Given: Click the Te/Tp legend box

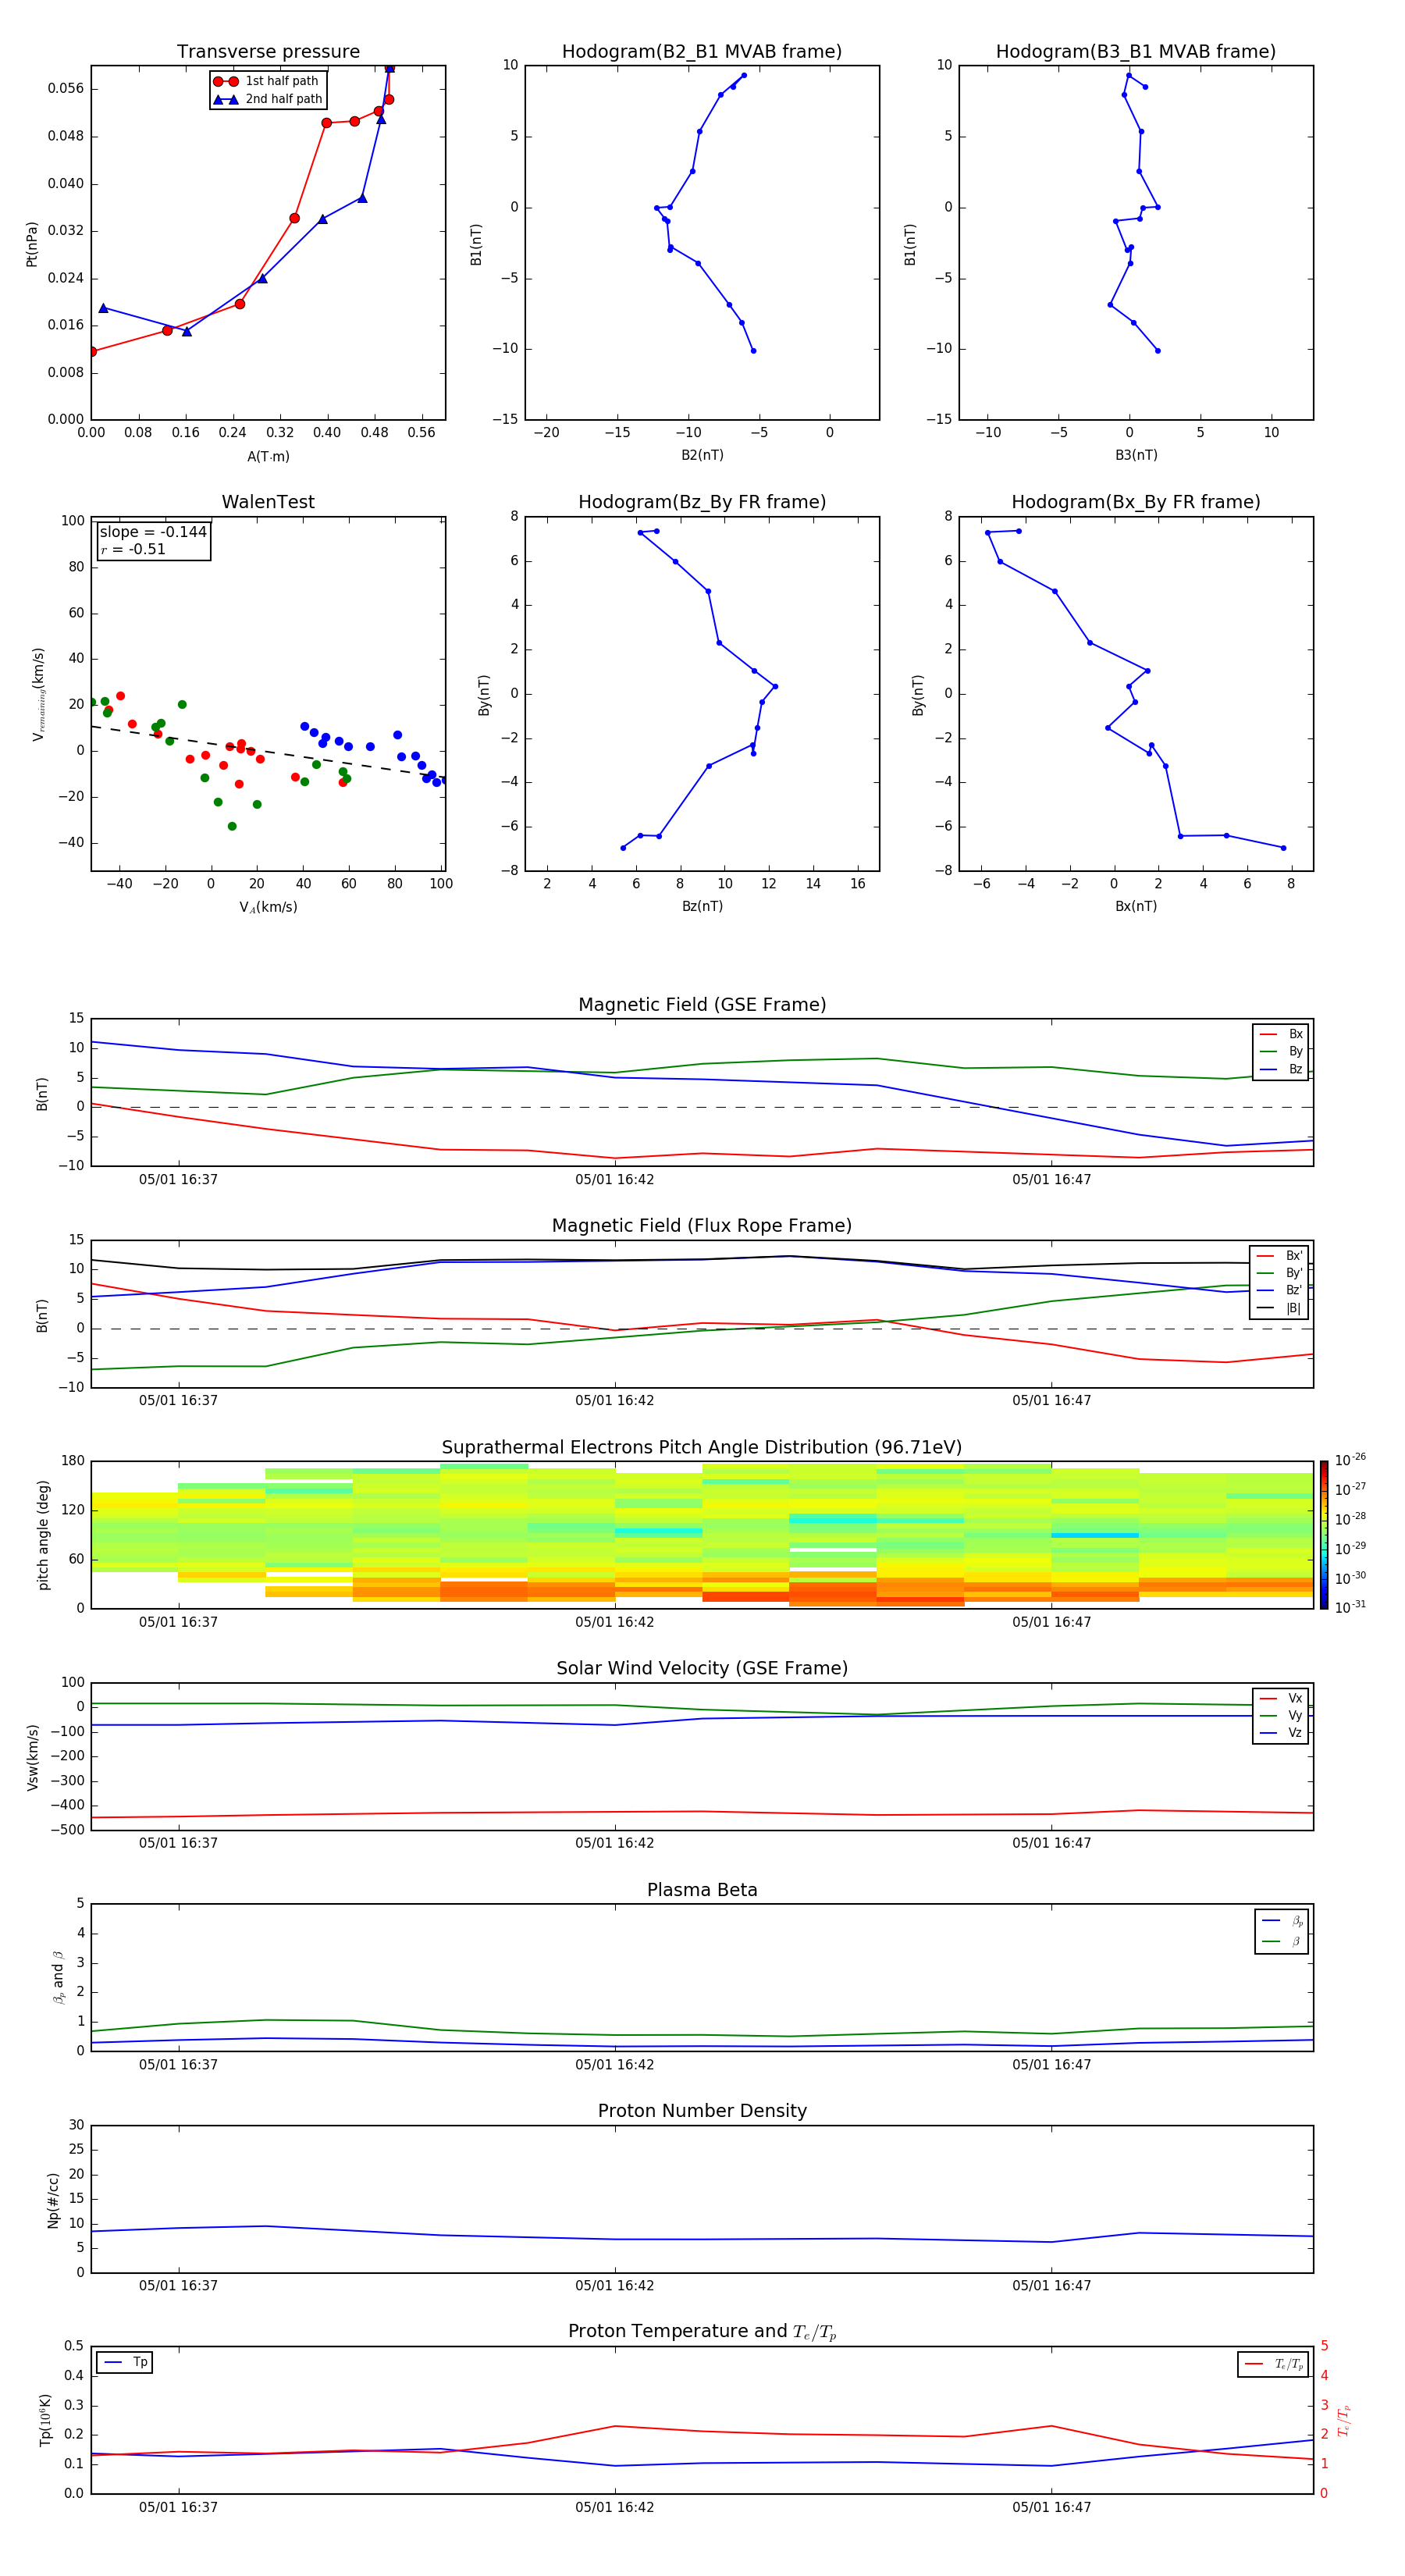Looking at the screenshot, I should pyautogui.click(x=1273, y=2364).
